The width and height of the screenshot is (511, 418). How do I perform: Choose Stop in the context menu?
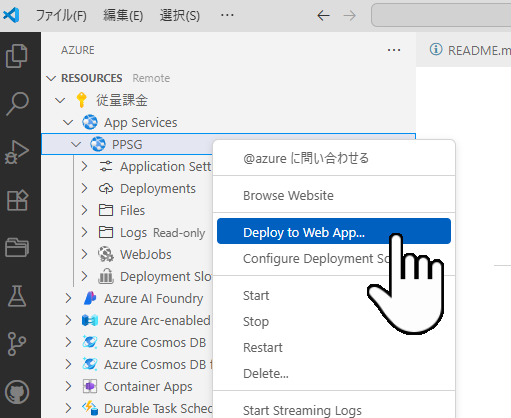point(334,322)
